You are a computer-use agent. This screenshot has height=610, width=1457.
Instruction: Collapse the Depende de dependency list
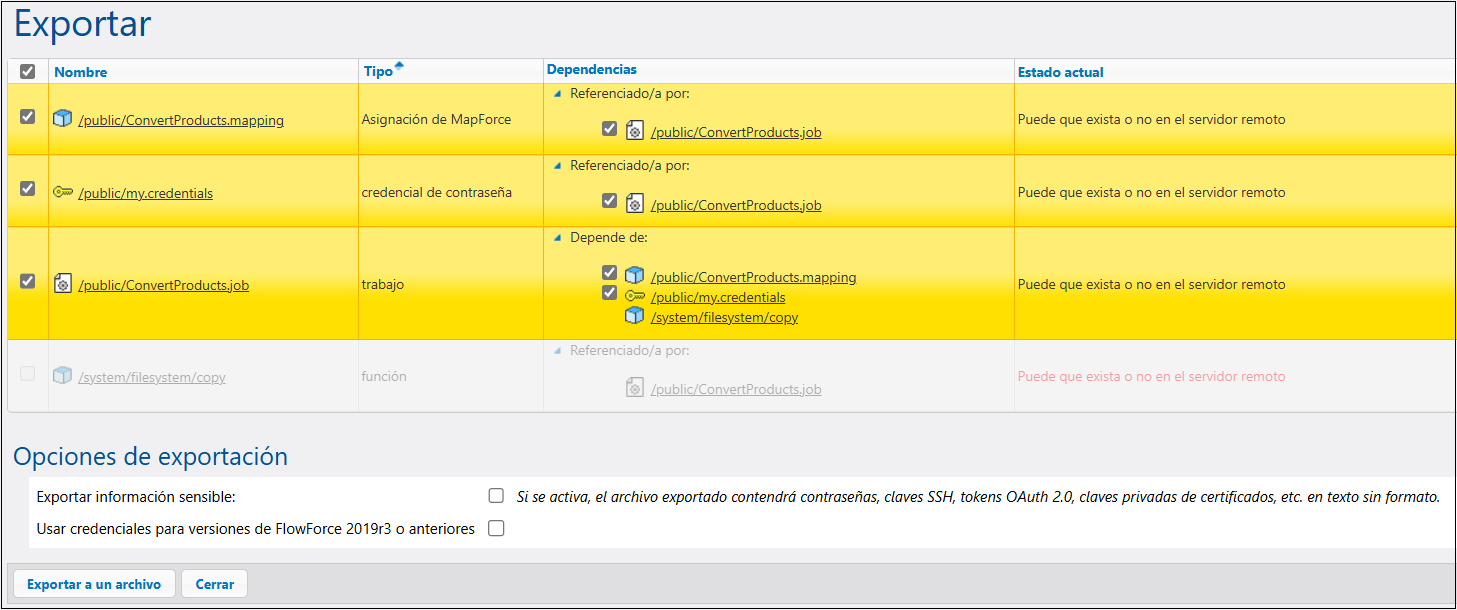[557, 239]
